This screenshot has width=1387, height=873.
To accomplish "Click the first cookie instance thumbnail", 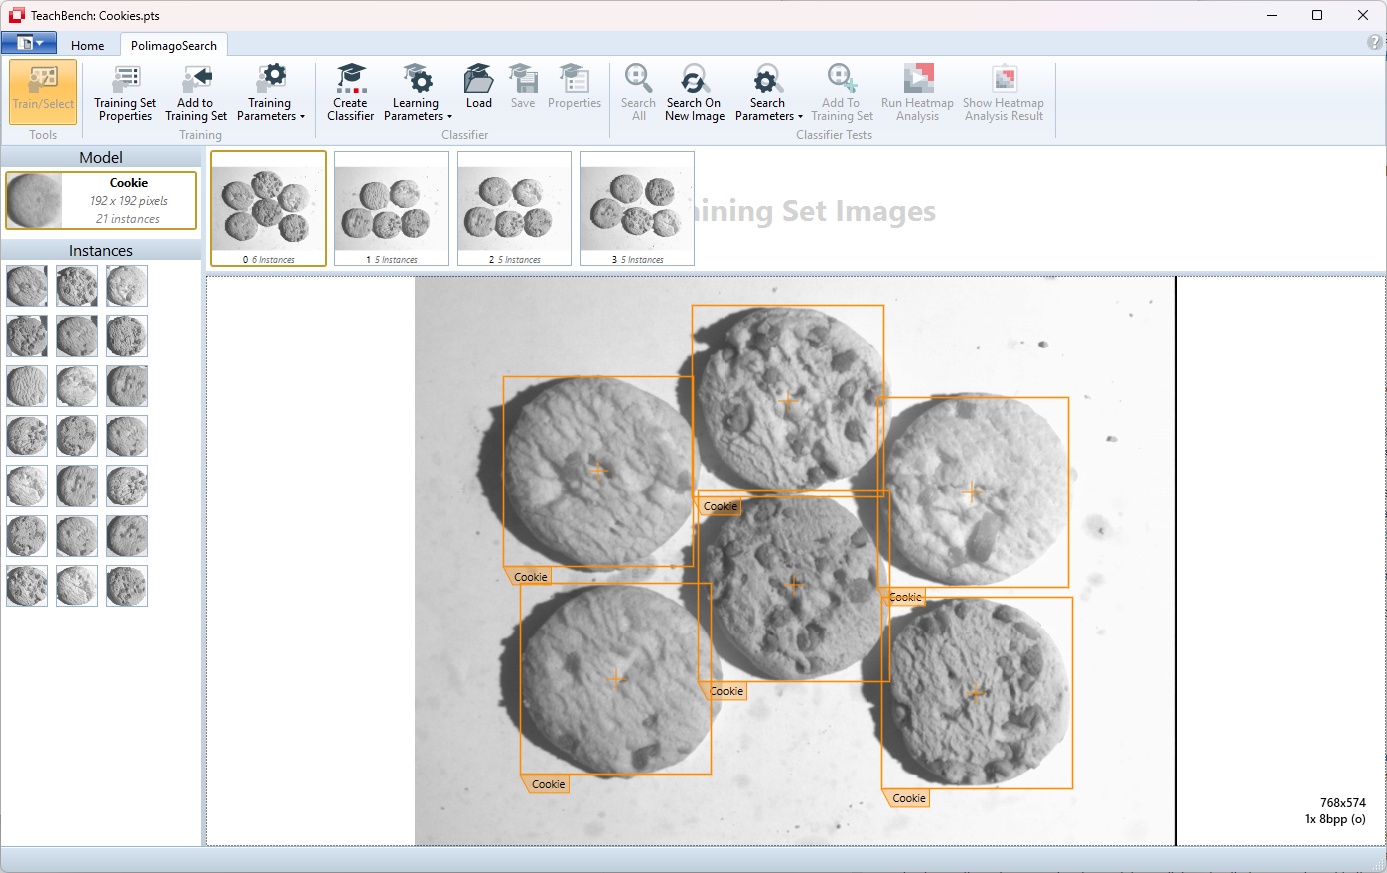I will 27,286.
